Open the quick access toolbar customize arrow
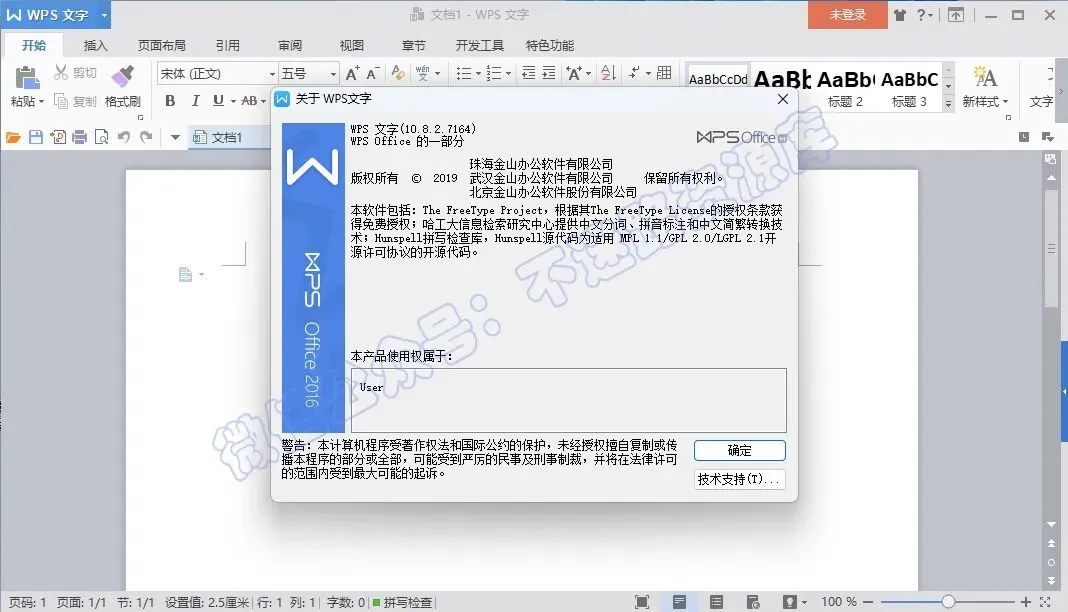 pyautogui.click(x=175, y=138)
